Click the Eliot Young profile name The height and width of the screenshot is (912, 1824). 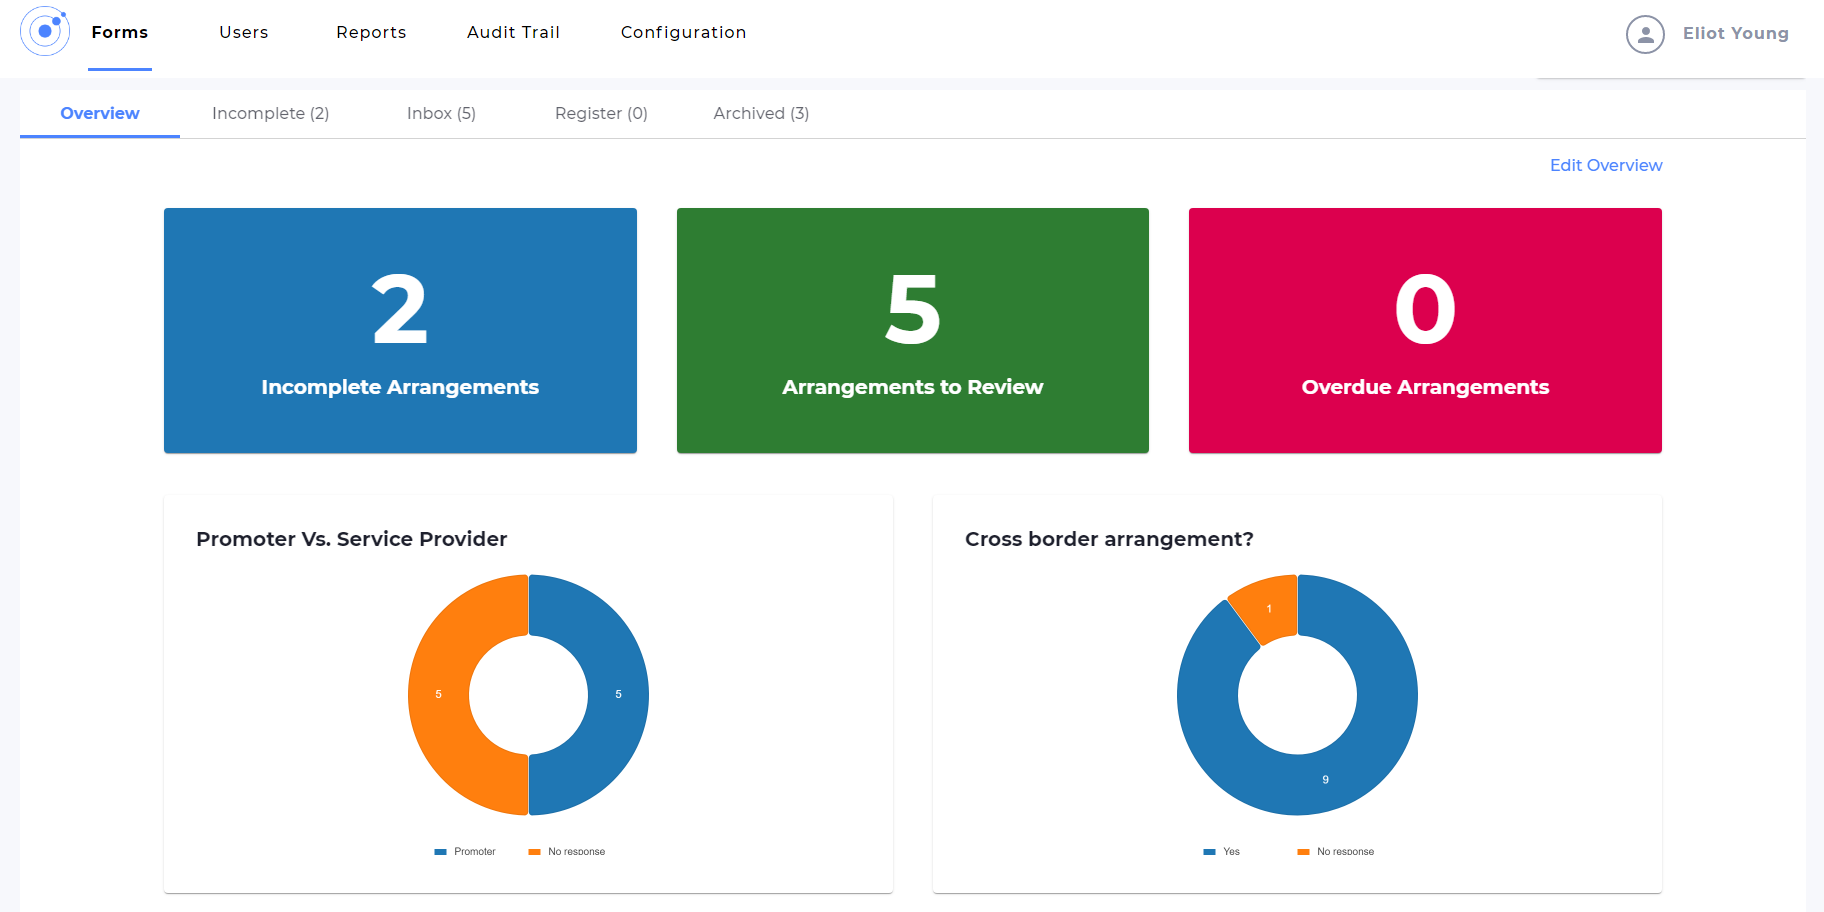(1735, 33)
